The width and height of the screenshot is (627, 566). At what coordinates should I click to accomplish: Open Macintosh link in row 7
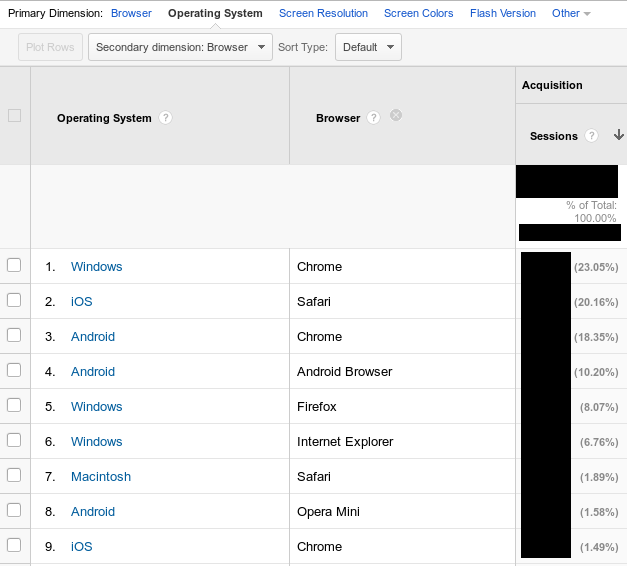[101, 476]
